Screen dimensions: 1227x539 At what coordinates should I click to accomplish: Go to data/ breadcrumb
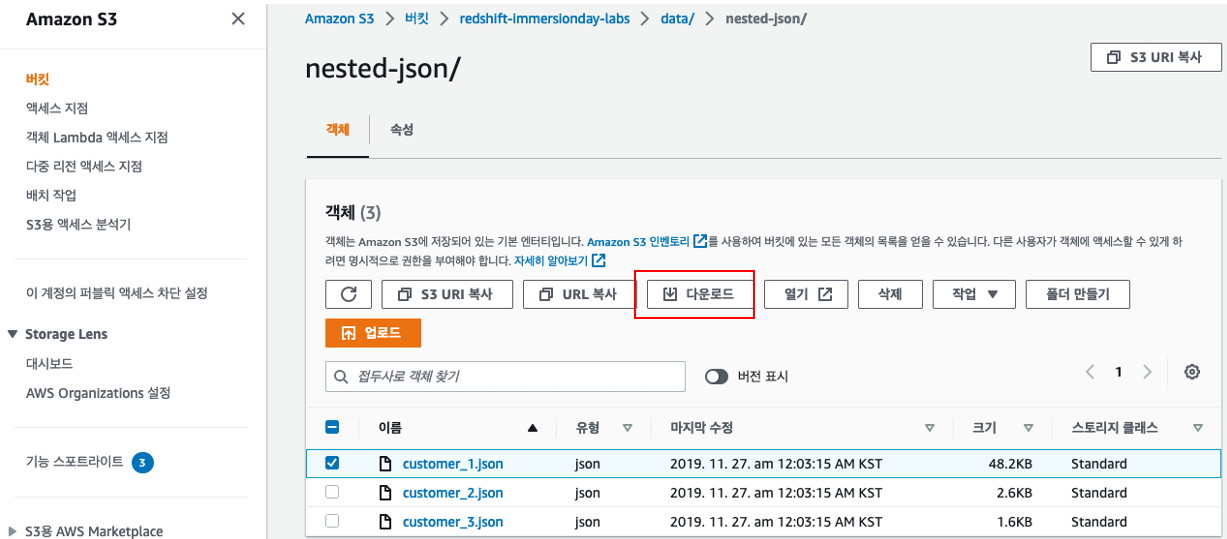click(x=677, y=19)
